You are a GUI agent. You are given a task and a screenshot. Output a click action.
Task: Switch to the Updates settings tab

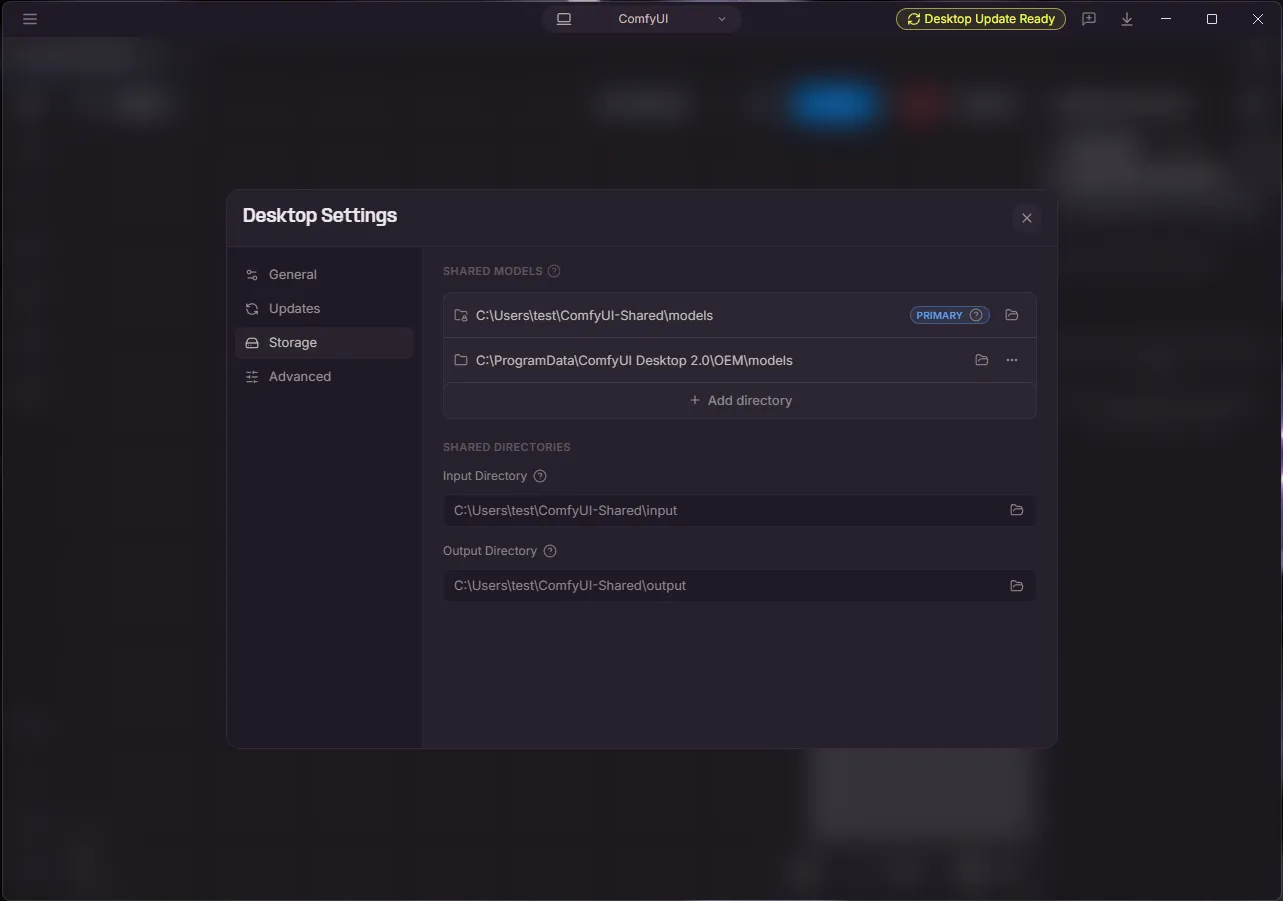tap(324, 308)
